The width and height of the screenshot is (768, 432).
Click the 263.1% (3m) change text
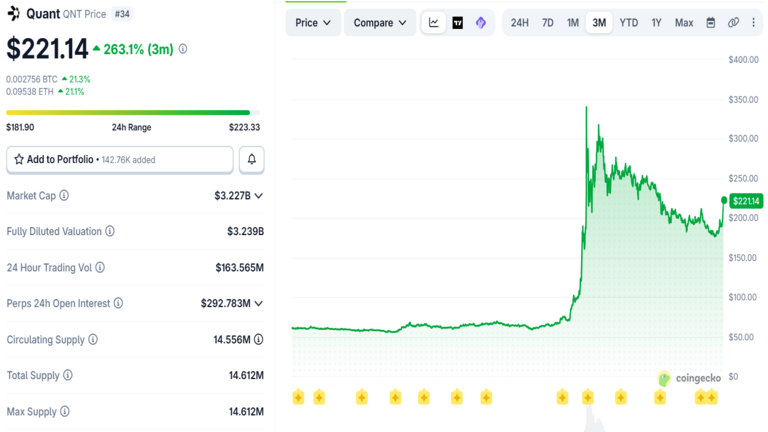pyautogui.click(x=139, y=49)
